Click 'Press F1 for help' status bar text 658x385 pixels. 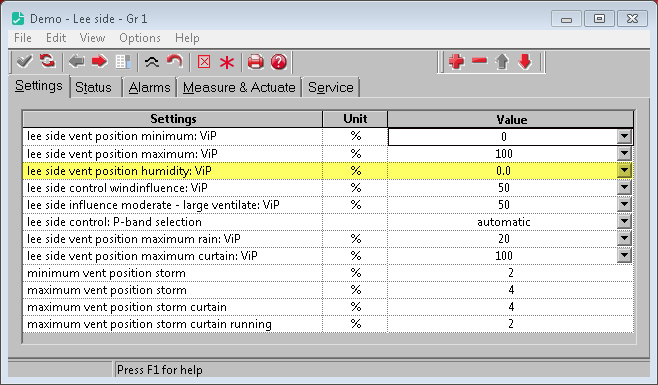[160, 370]
